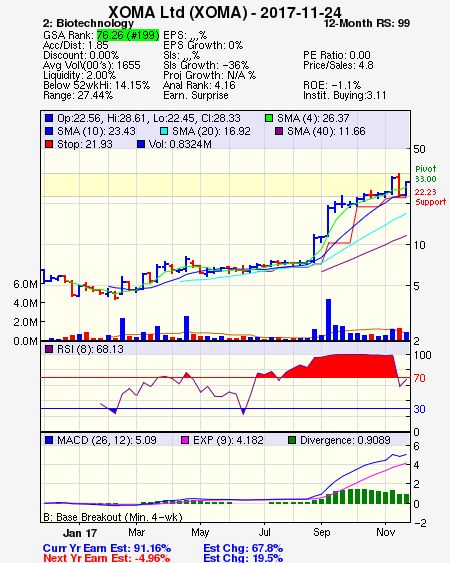This screenshot has width=450, height=563.
Task: Click the 6.0M volume axis label
Action: (x=25, y=284)
